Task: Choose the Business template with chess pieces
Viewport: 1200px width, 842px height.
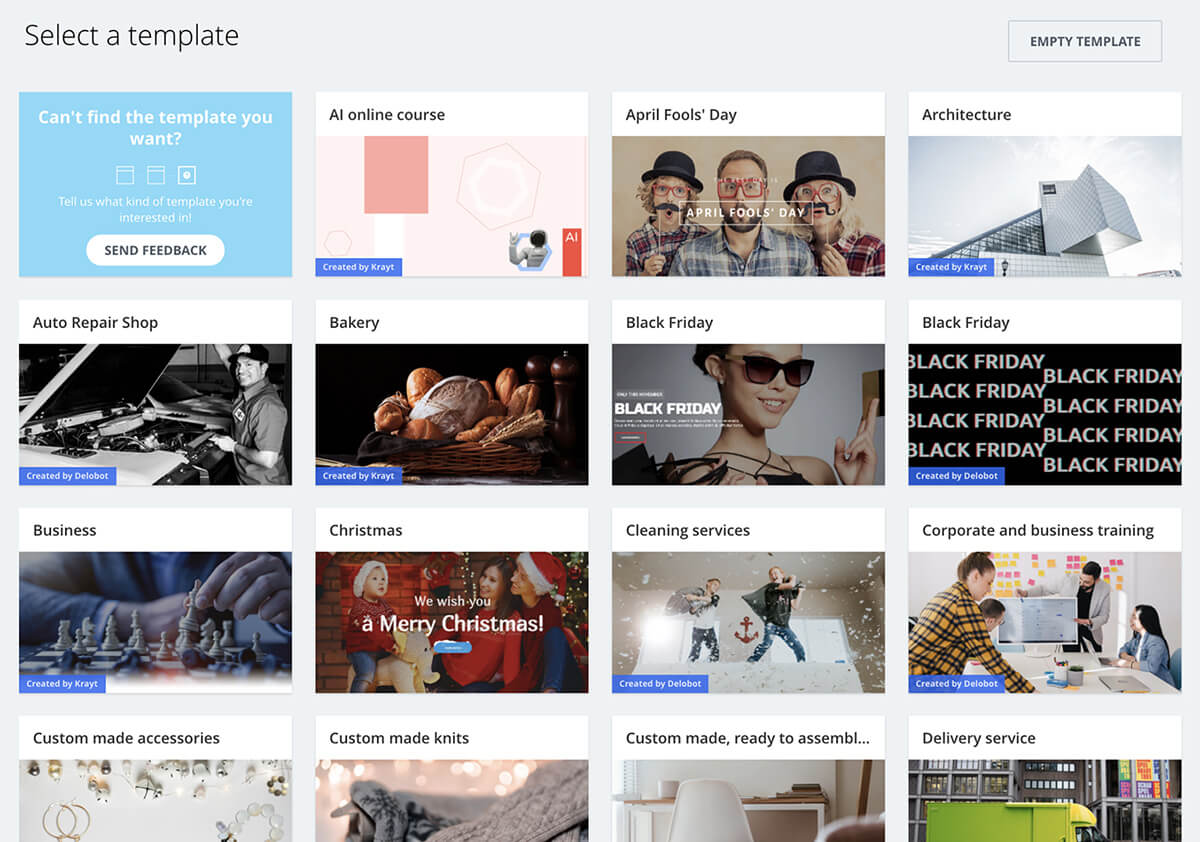Action: click(155, 621)
